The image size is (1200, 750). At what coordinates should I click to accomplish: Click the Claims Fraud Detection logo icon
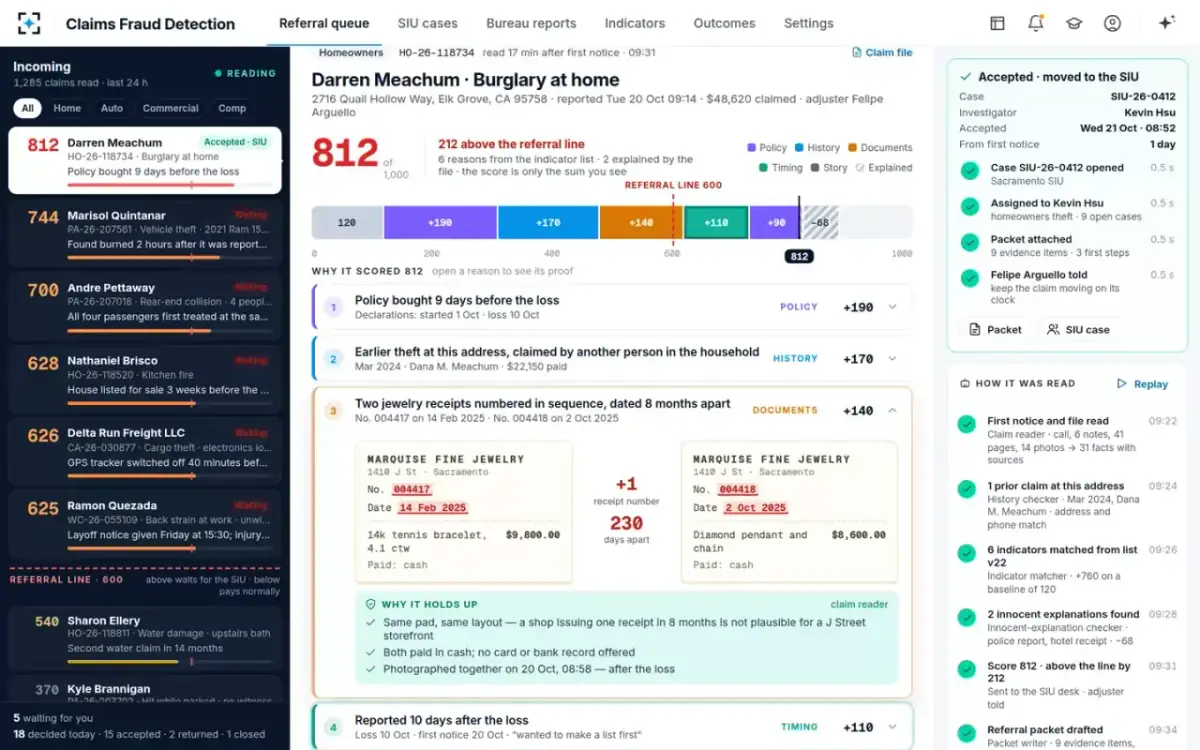point(30,23)
